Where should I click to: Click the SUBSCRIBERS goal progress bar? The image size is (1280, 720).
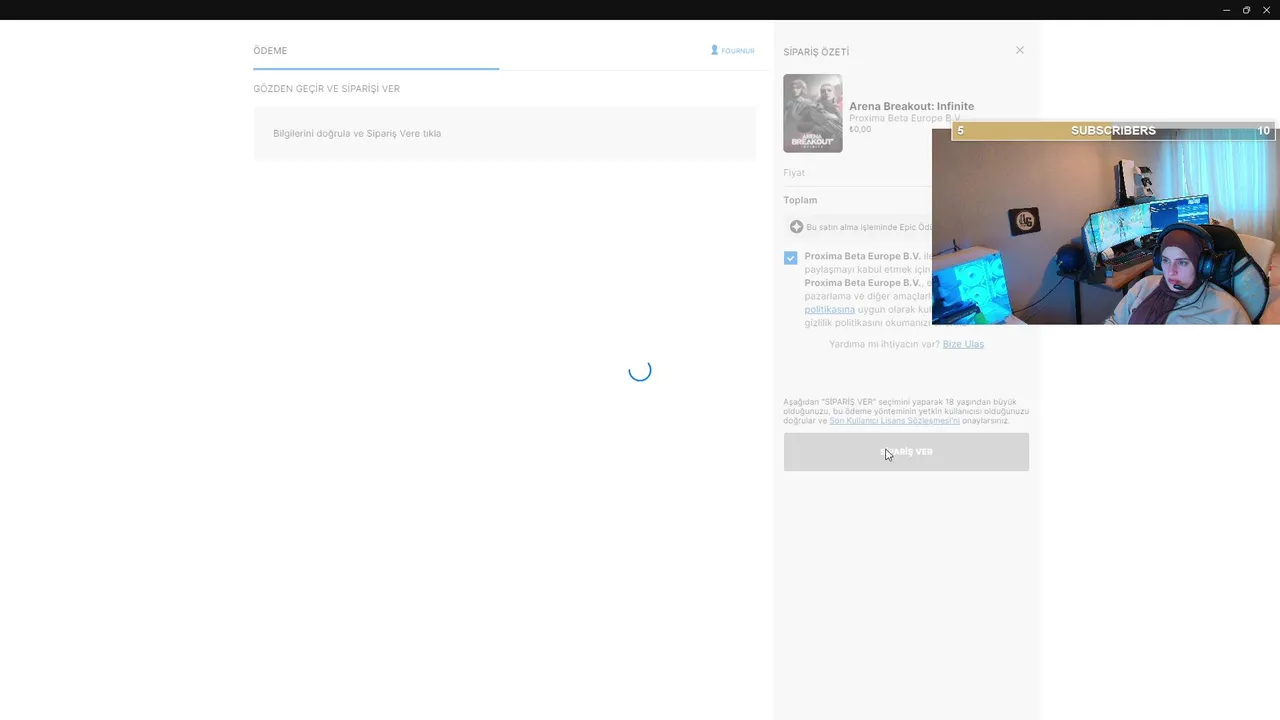[x=1113, y=131]
